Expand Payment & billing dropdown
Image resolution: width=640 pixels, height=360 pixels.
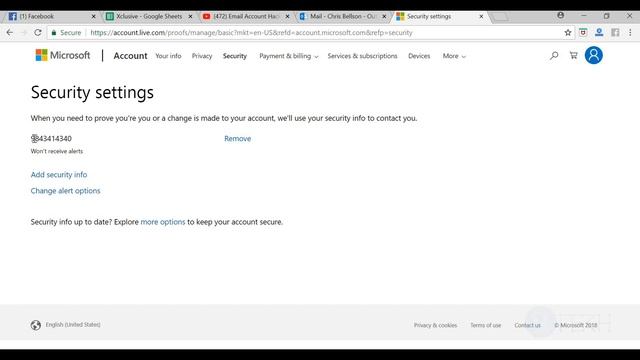289,56
